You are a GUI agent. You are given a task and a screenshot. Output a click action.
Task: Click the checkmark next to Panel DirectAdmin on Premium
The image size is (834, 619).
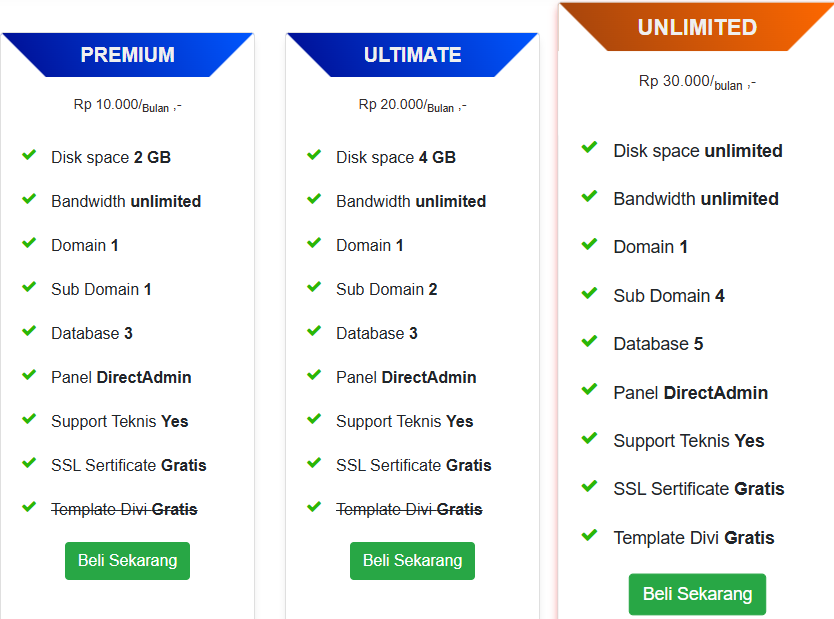point(29,376)
